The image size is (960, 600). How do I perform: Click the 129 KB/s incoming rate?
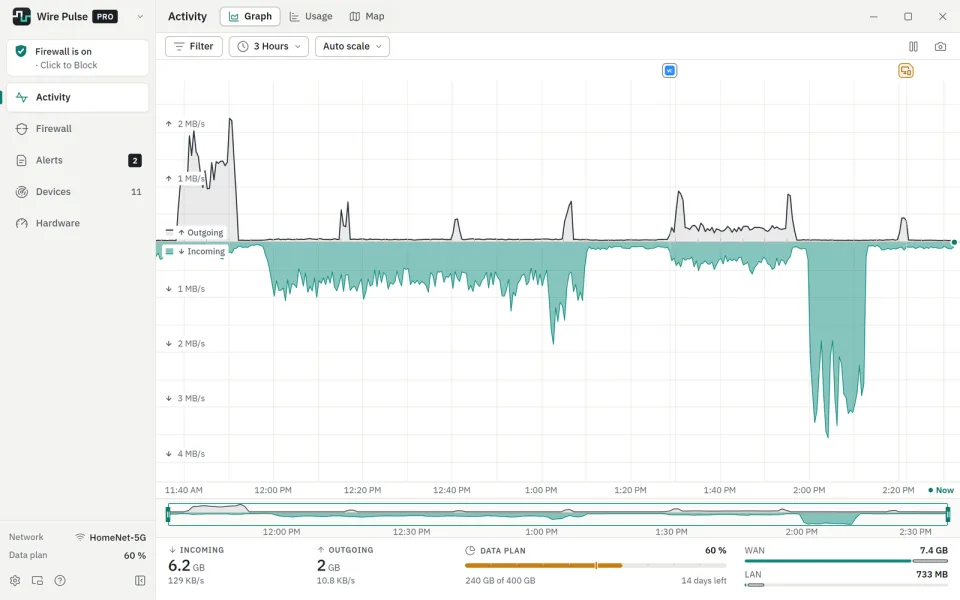(x=186, y=580)
